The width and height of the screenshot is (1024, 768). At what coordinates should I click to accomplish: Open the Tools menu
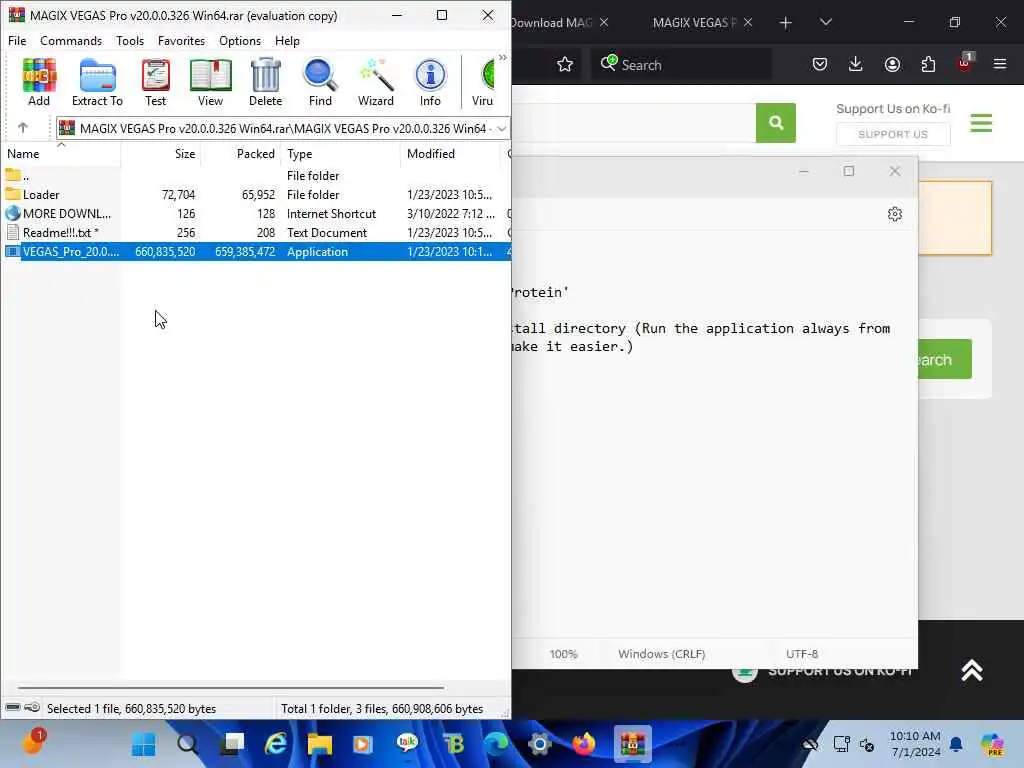[130, 40]
